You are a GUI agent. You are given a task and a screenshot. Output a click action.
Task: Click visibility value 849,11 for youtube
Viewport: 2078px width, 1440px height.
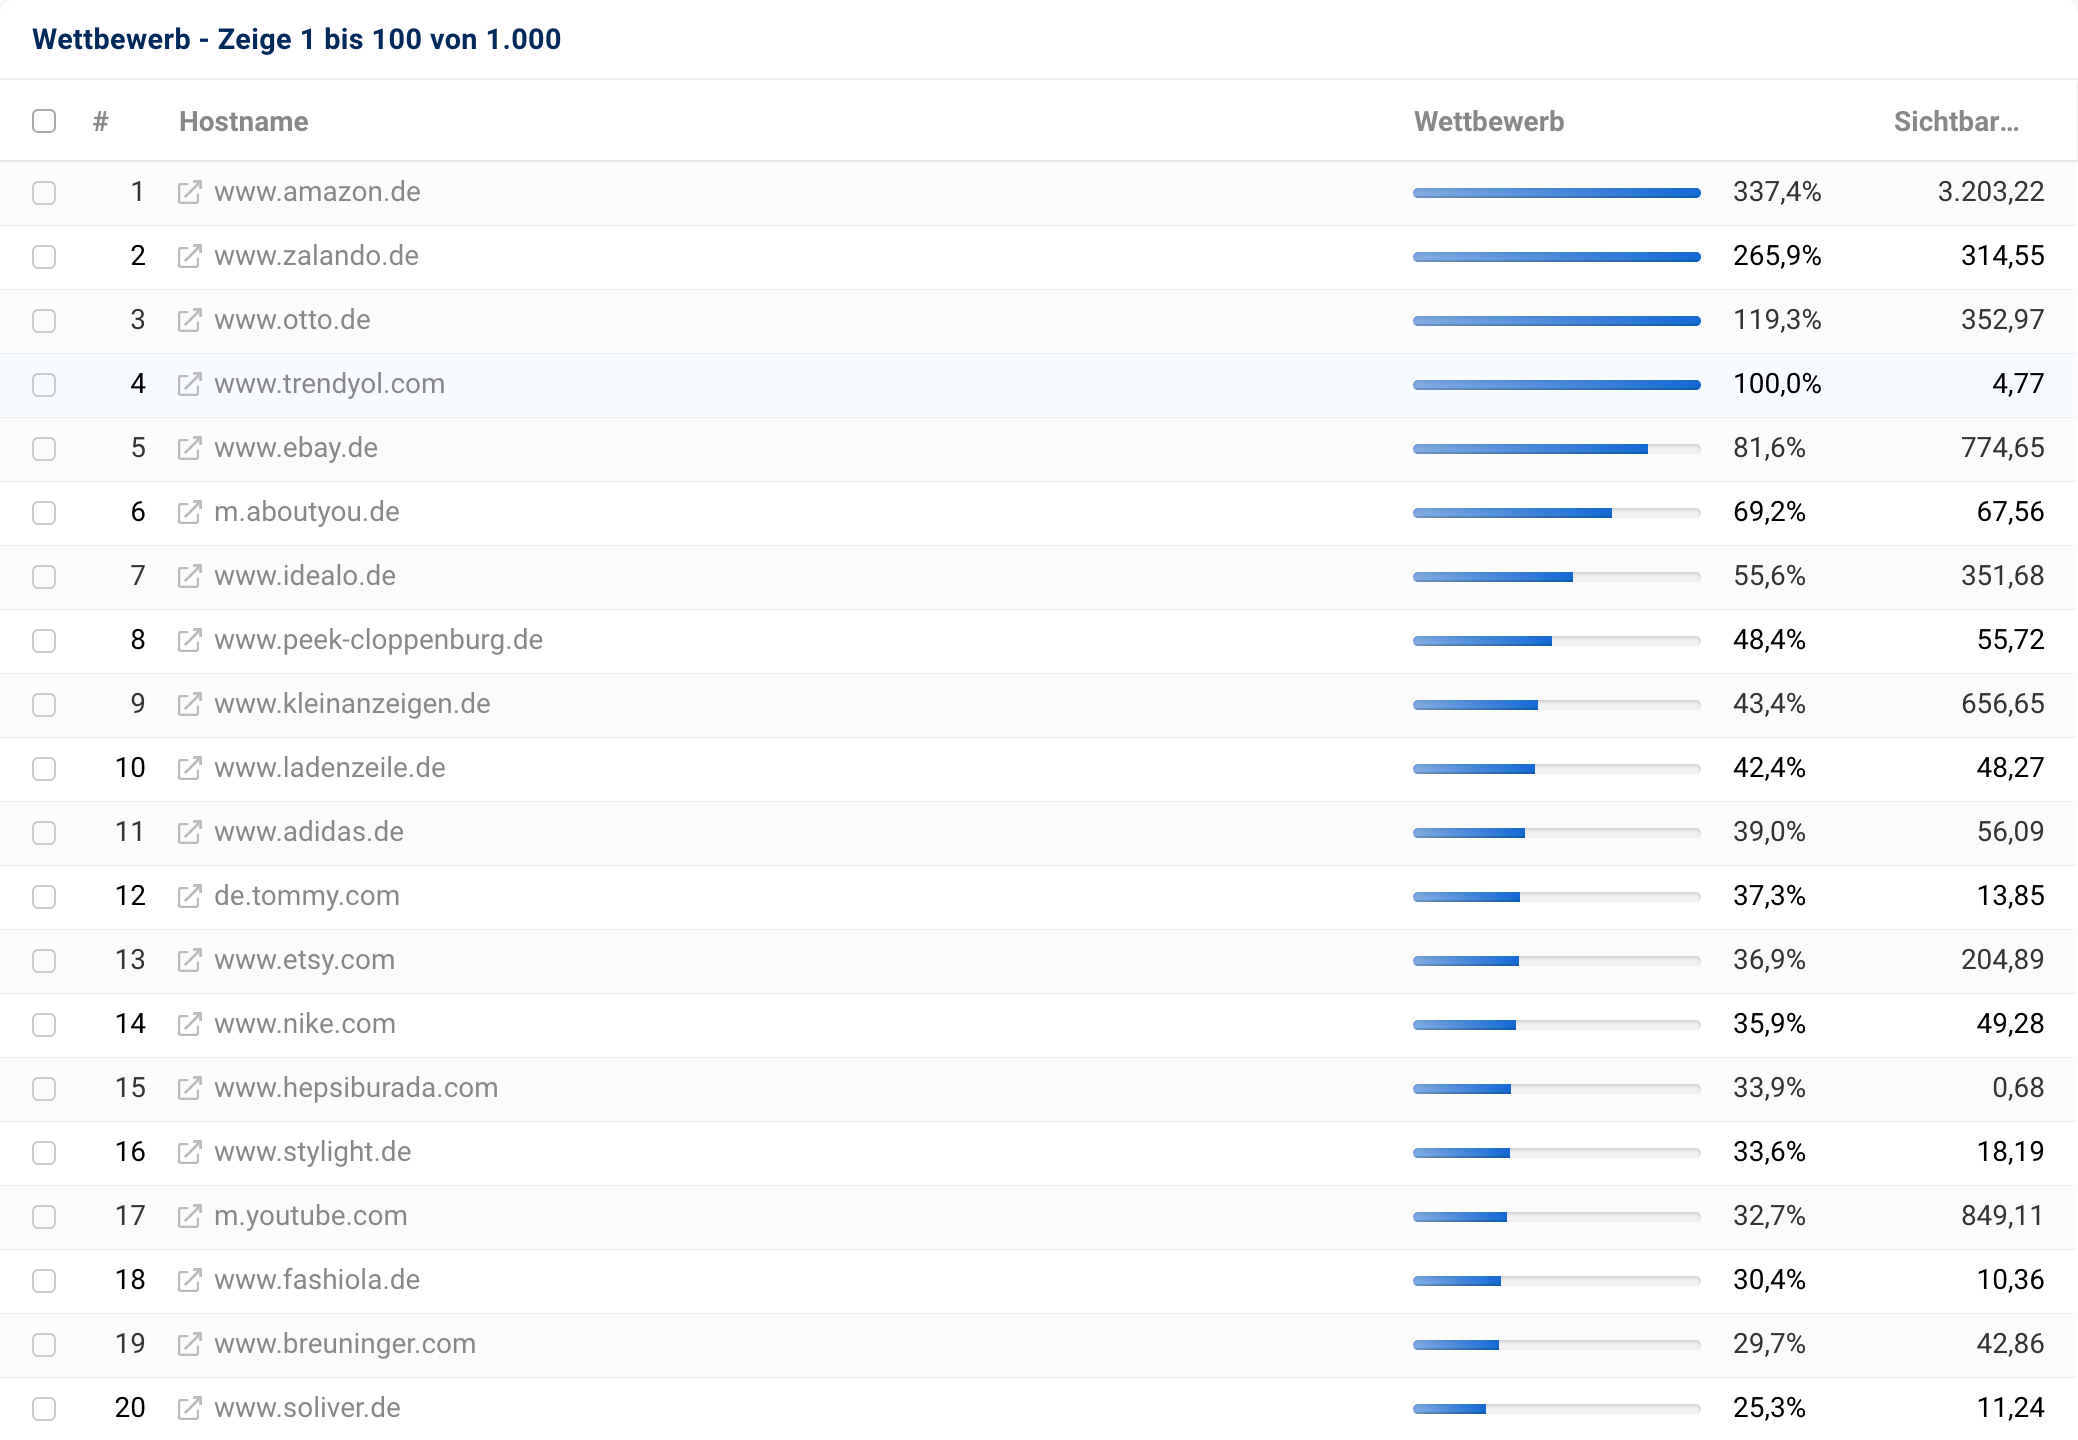pyautogui.click(x=2002, y=1216)
